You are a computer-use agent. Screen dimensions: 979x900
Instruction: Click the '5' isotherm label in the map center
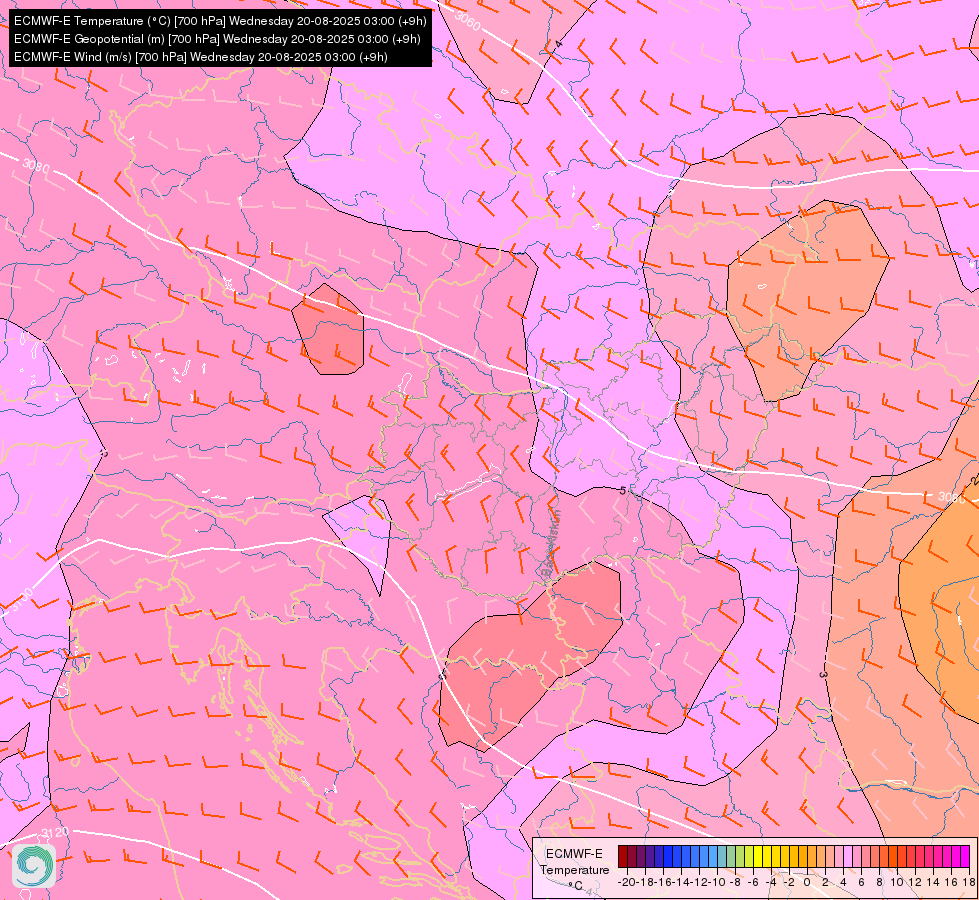pyautogui.click(x=622, y=491)
